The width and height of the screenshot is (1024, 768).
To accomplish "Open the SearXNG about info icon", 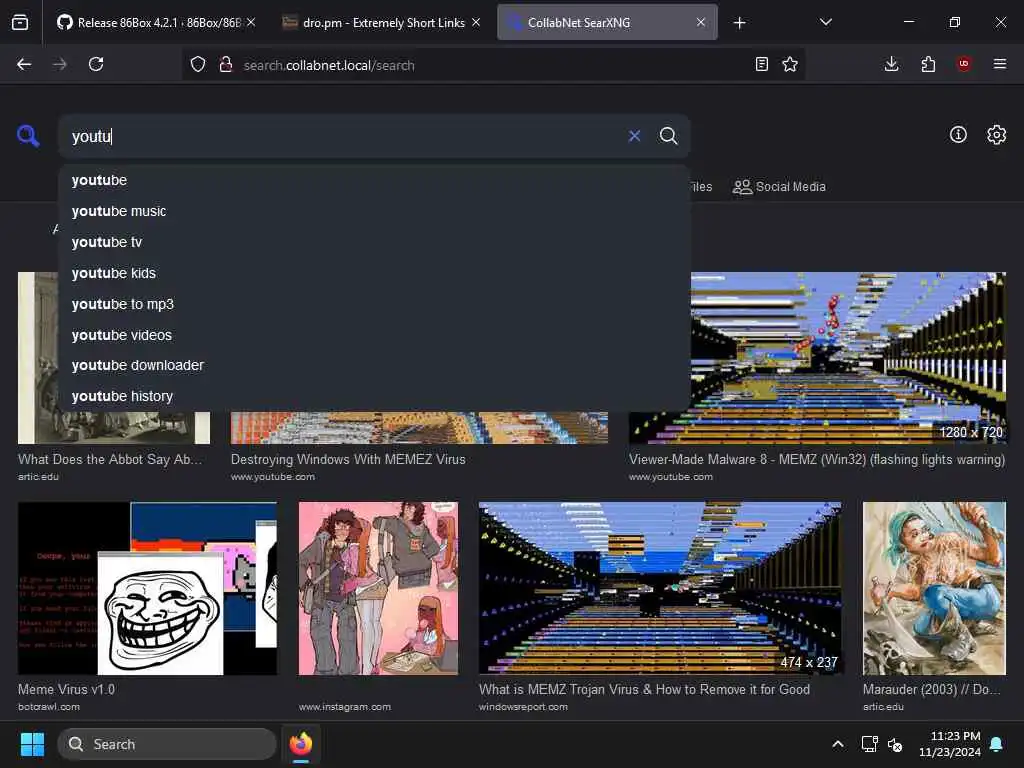I will coord(958,135).
